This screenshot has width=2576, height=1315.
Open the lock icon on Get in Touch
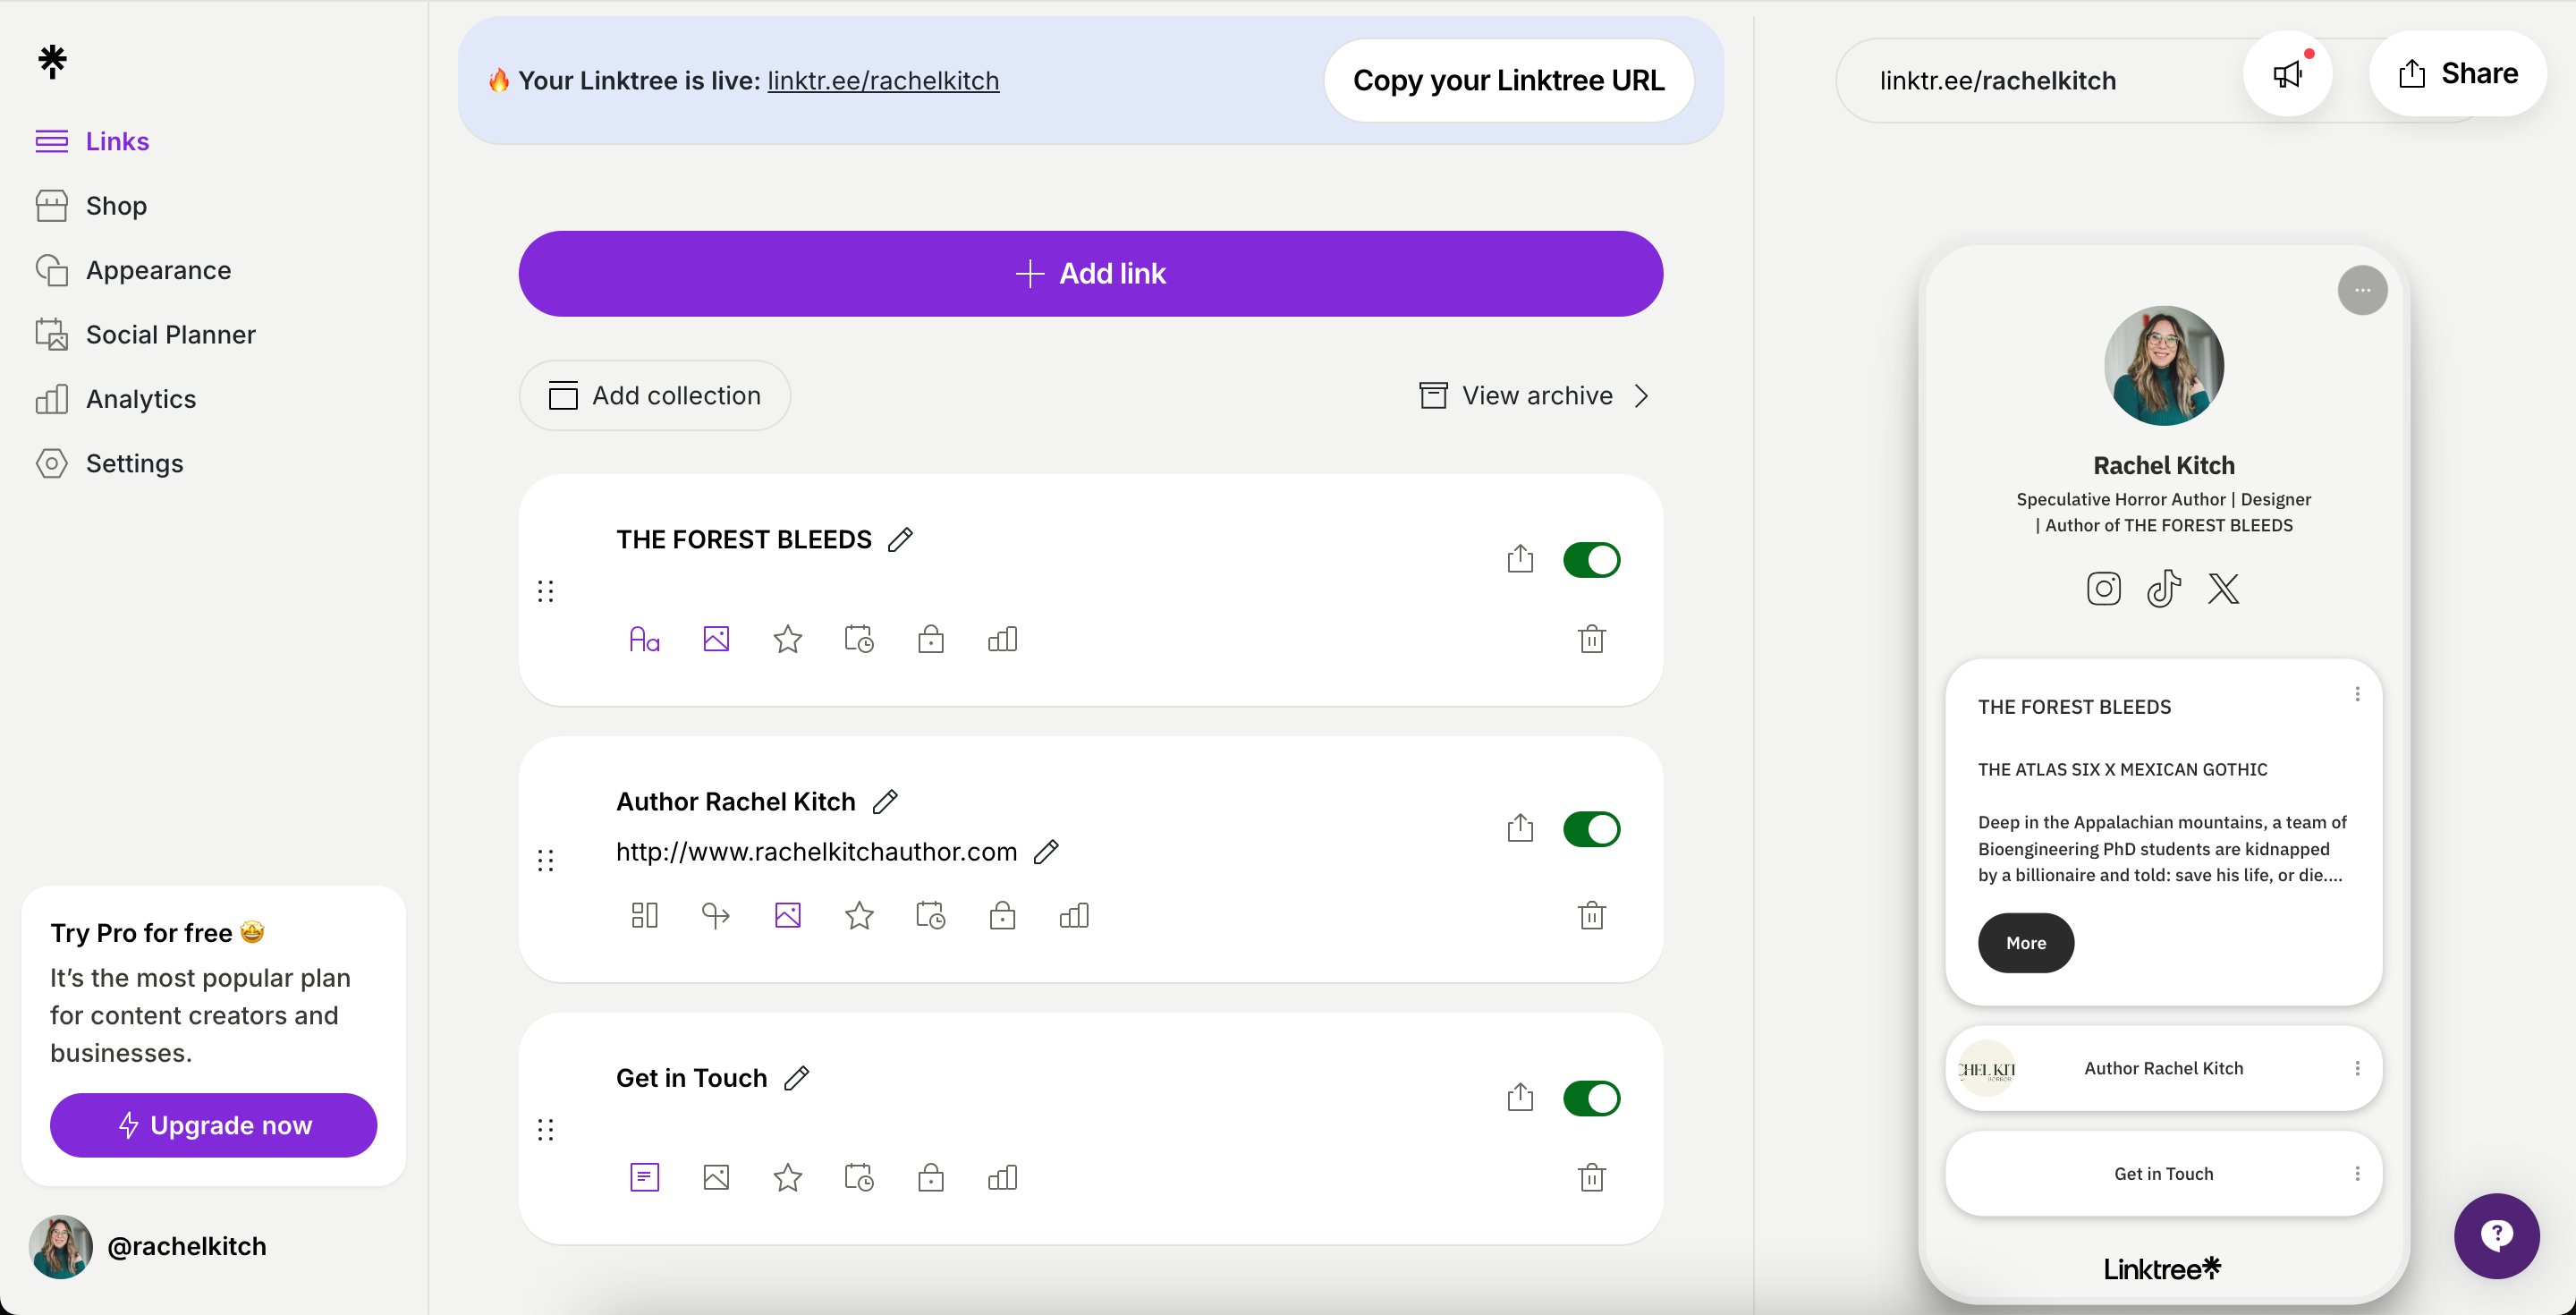tap(931, 1177)
